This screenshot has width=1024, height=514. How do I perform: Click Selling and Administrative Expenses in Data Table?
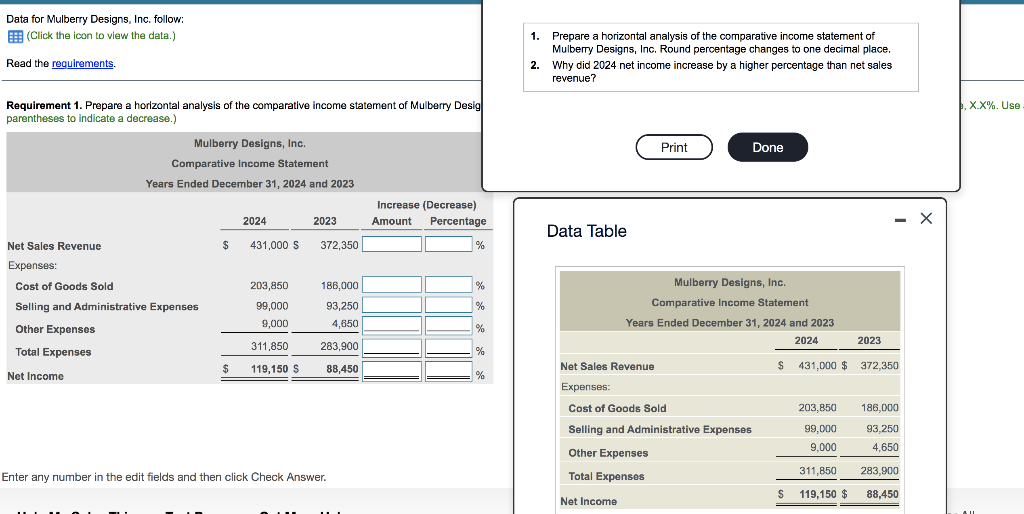coord(660,430)
